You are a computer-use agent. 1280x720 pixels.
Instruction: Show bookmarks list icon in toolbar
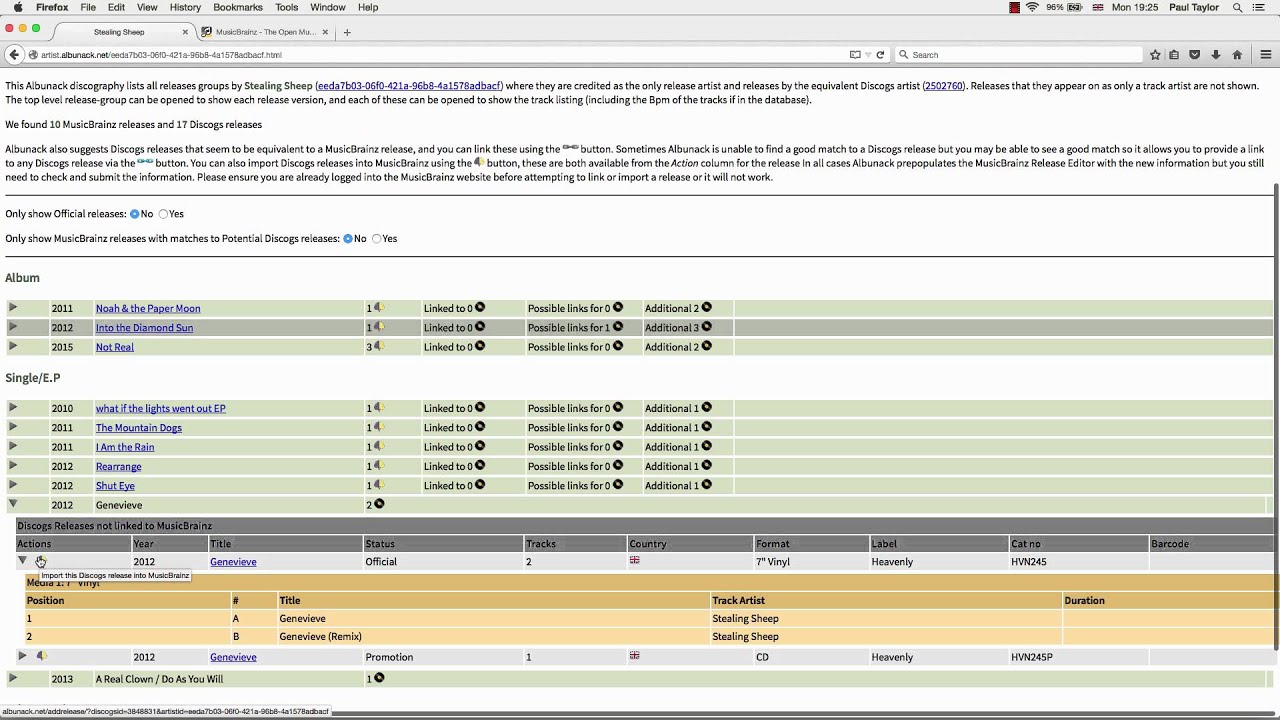coord(1174,55)
